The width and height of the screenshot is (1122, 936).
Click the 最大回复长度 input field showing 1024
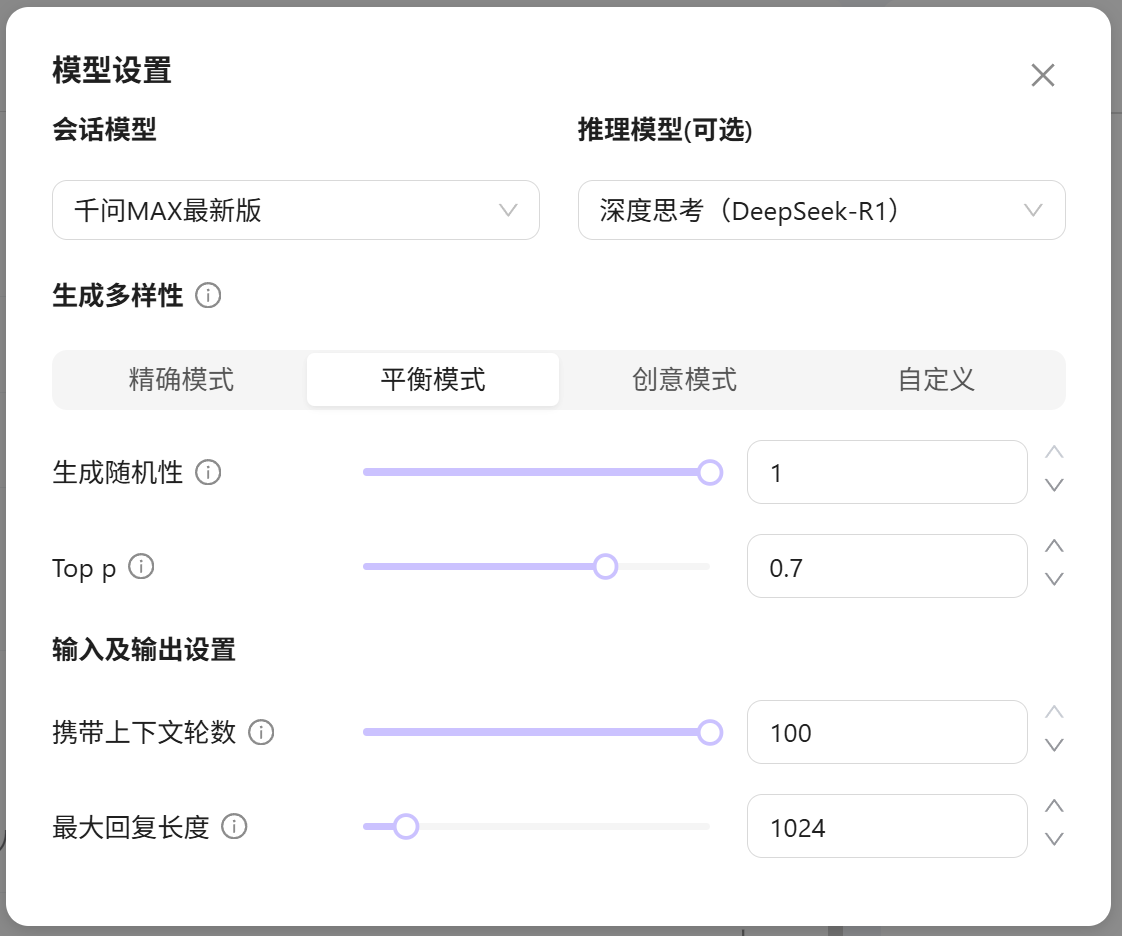pos(886,827)
